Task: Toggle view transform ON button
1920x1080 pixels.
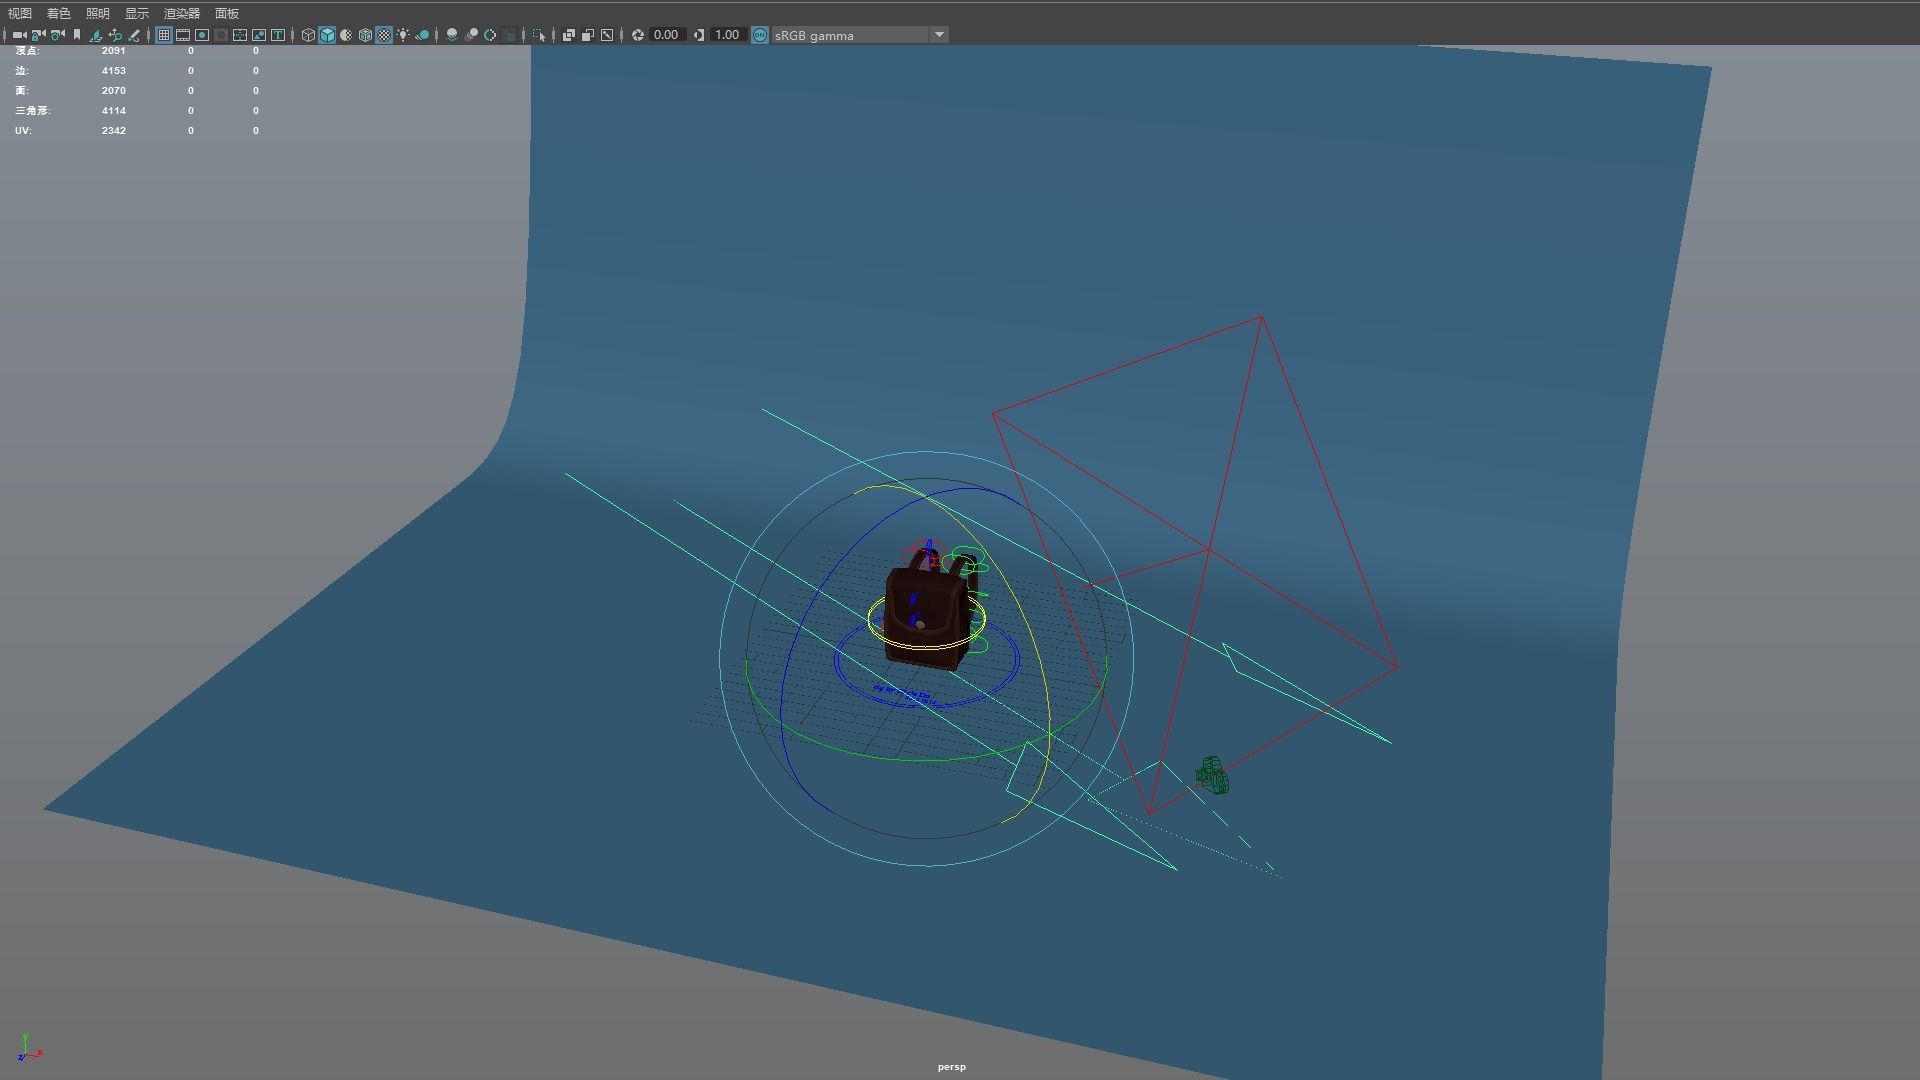Action: (x=760, y=35)
